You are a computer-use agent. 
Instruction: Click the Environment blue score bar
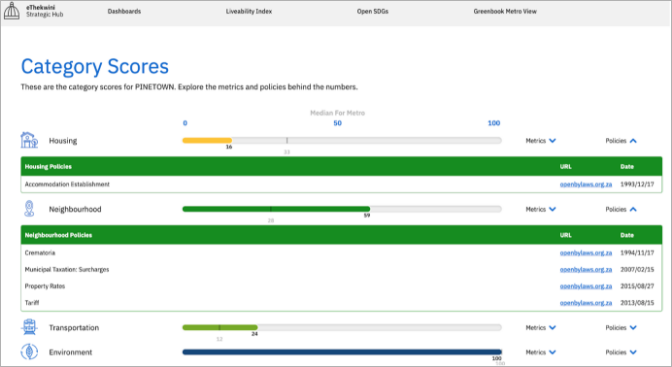pyautogui.click(x=342, y=352)
